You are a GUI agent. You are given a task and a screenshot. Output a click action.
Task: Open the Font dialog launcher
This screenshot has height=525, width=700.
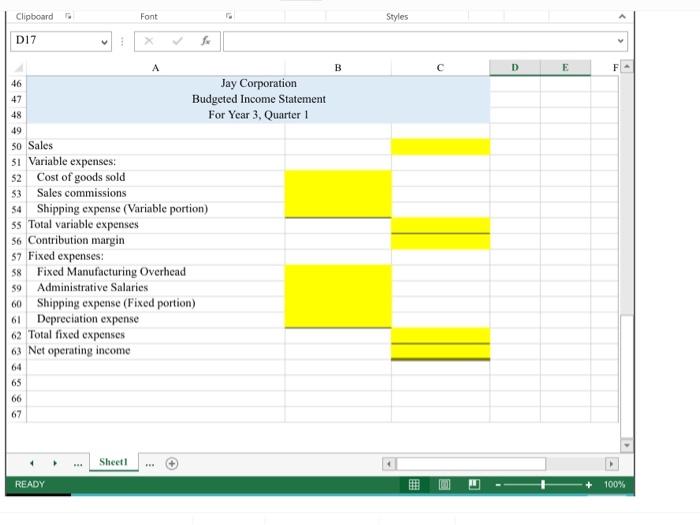[229, 16]
